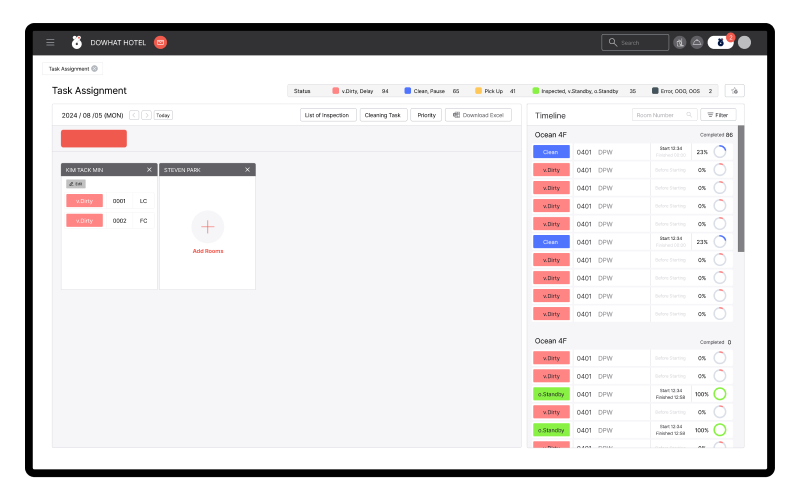Viewport: 800px width, 500px height.
Task: Remove KIM TACK MIN card
Action: tap(149, 170)
